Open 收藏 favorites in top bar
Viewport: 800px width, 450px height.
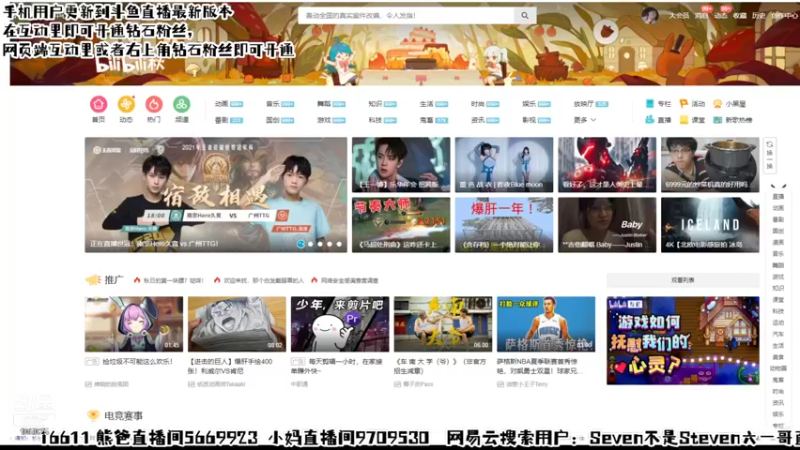click(739, 16)
